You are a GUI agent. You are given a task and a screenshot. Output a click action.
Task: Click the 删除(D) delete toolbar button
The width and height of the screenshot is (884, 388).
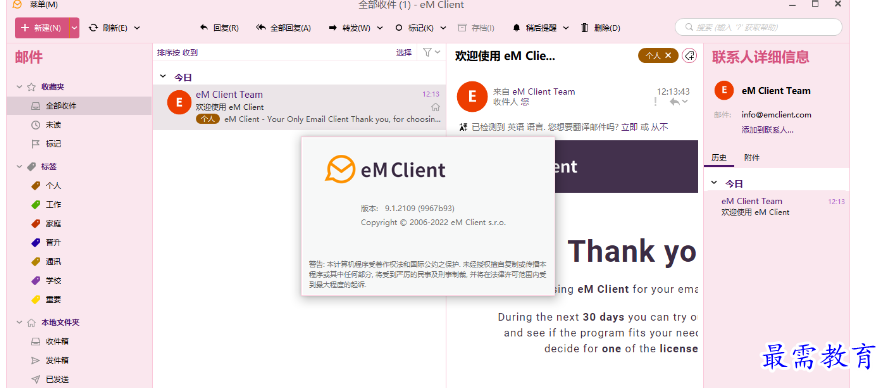(x=600, y=28)
